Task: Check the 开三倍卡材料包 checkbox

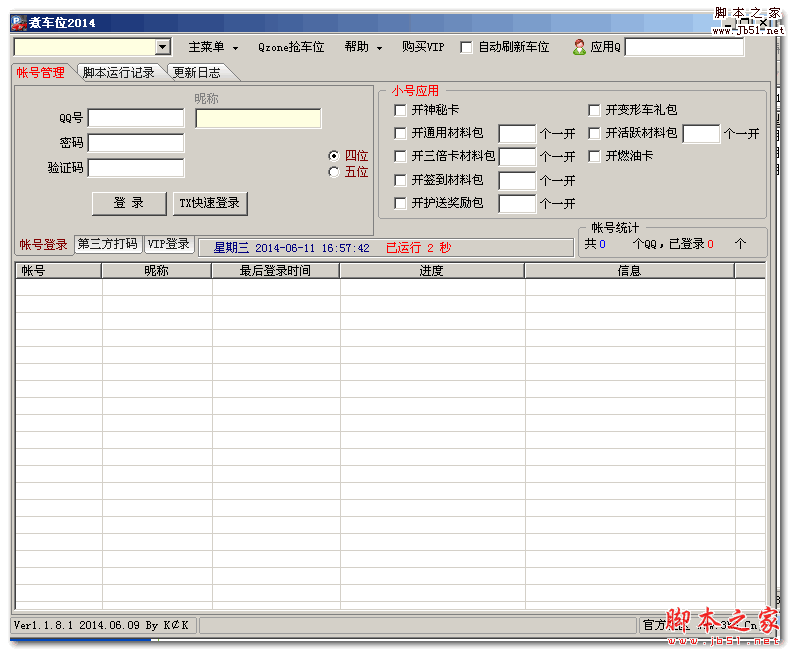Action: point(400,156)
